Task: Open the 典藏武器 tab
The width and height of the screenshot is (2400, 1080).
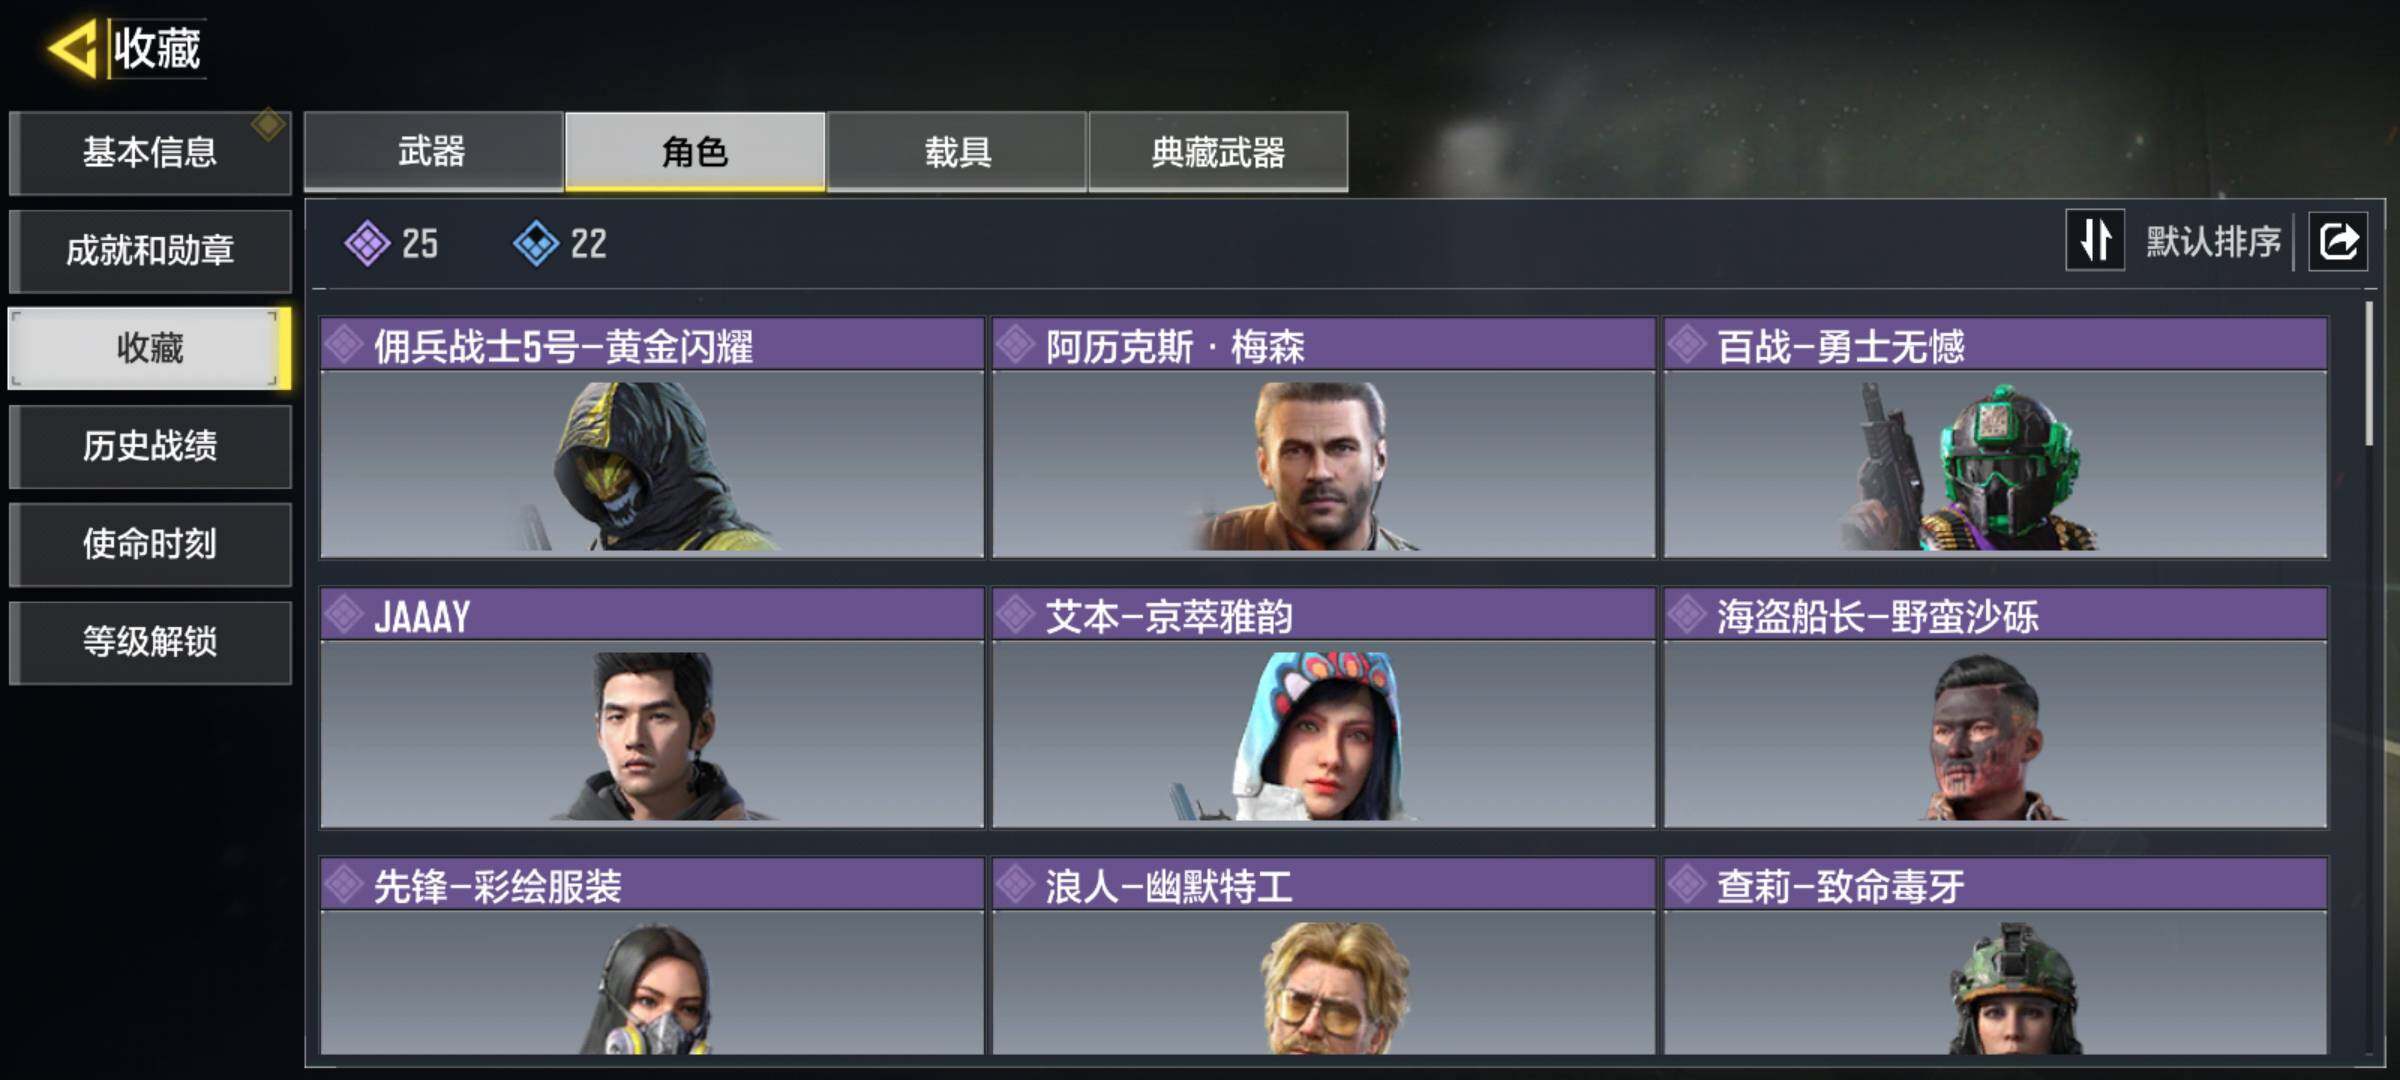Action: click(x=1218, y=151)
